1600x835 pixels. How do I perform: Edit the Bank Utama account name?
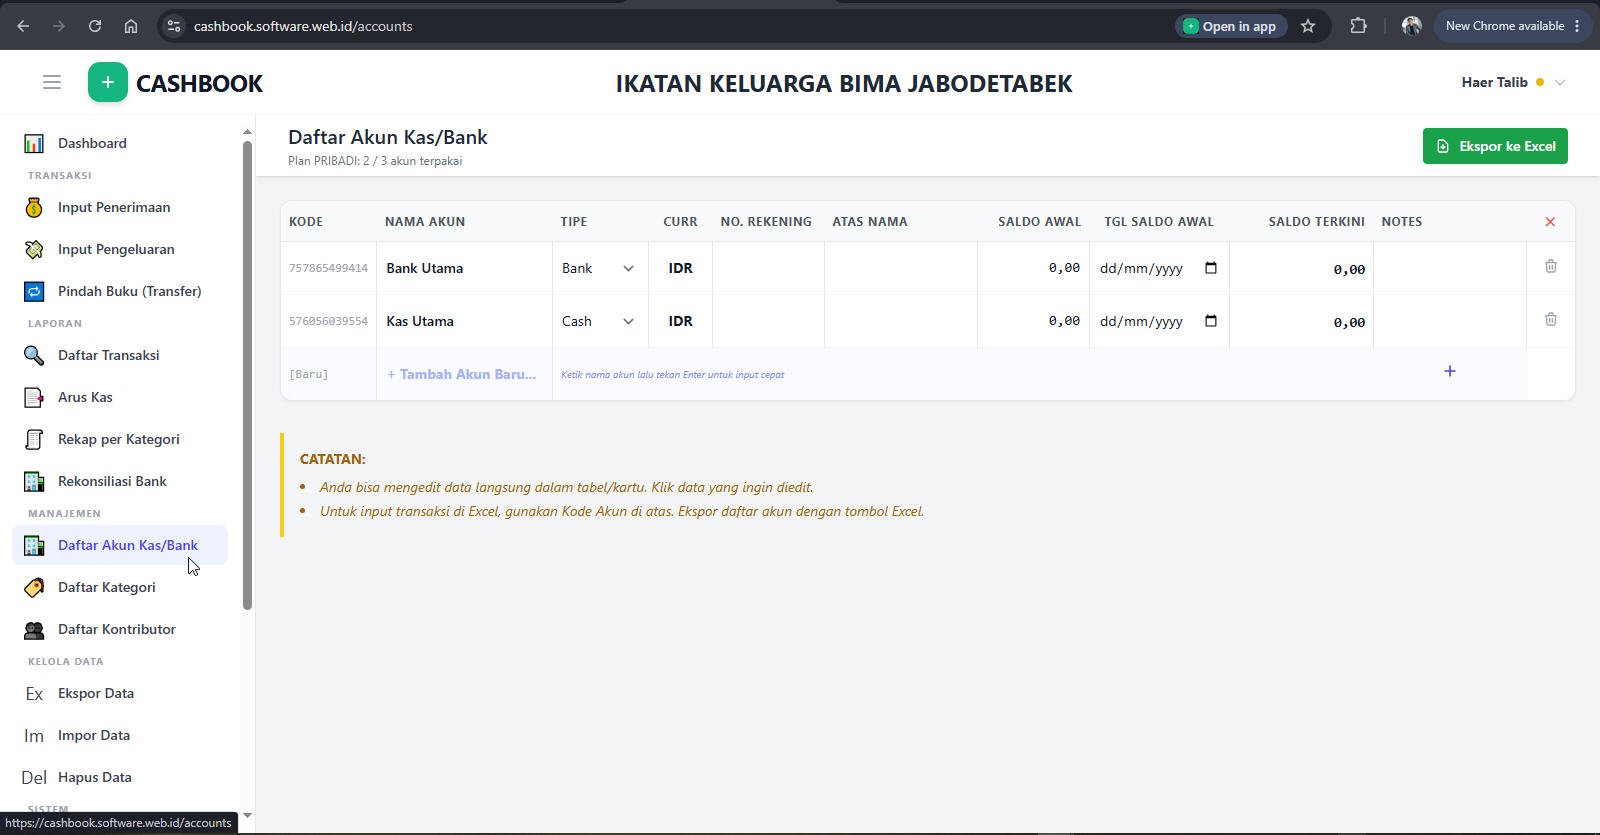point(464,268)
